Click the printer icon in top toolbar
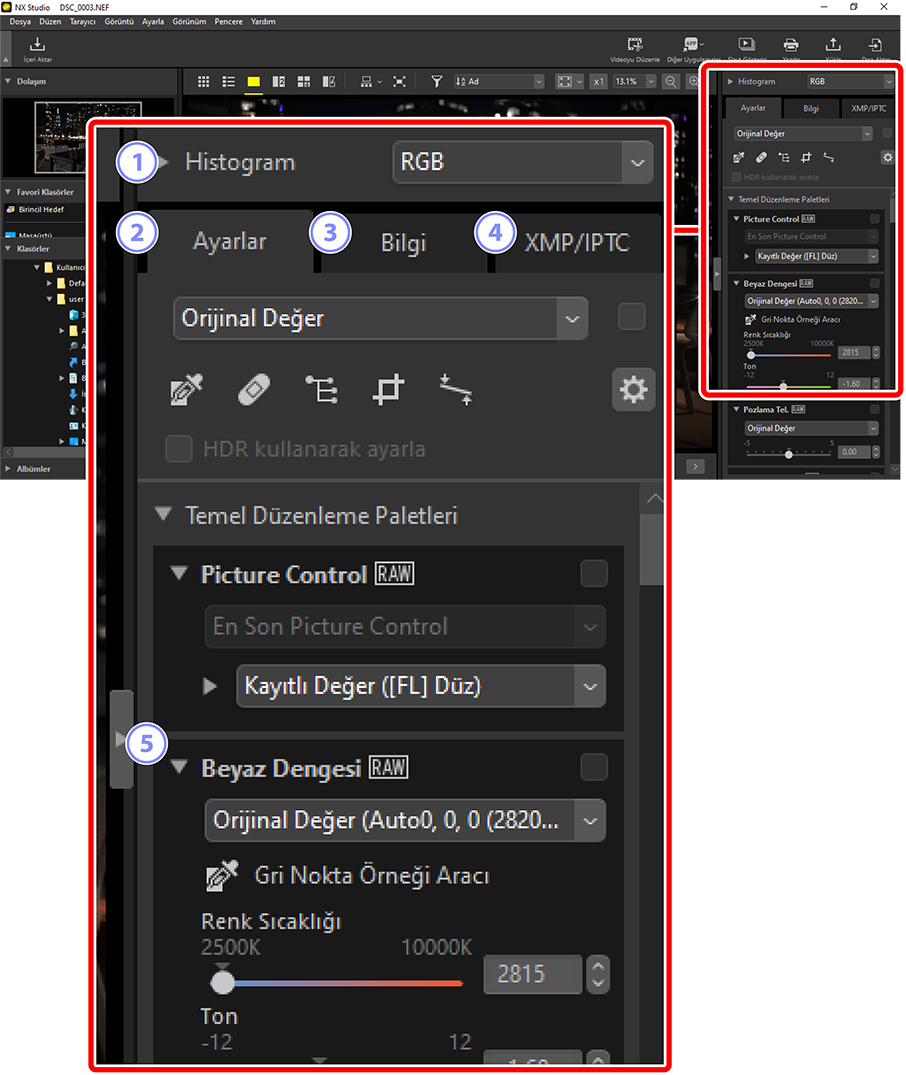The image size is (906, 1075). (x=791, y=45)
